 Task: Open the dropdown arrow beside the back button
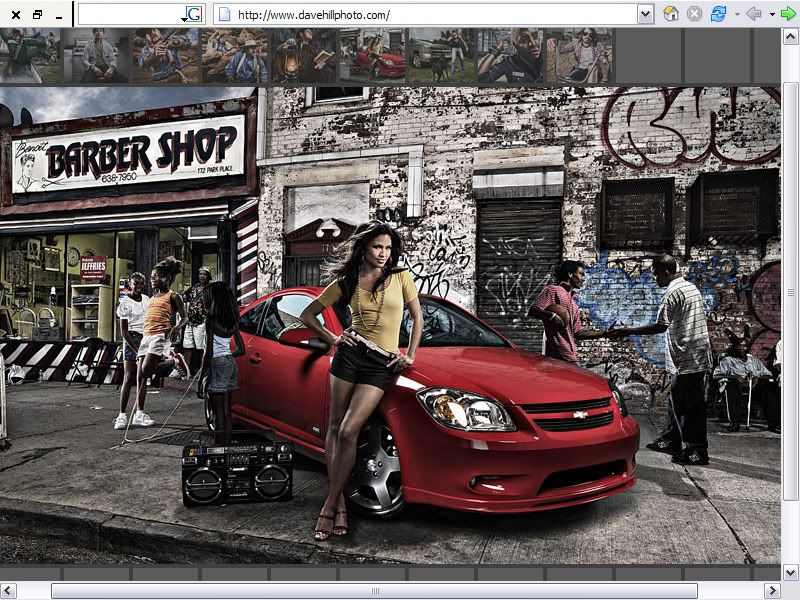(771, 14)
